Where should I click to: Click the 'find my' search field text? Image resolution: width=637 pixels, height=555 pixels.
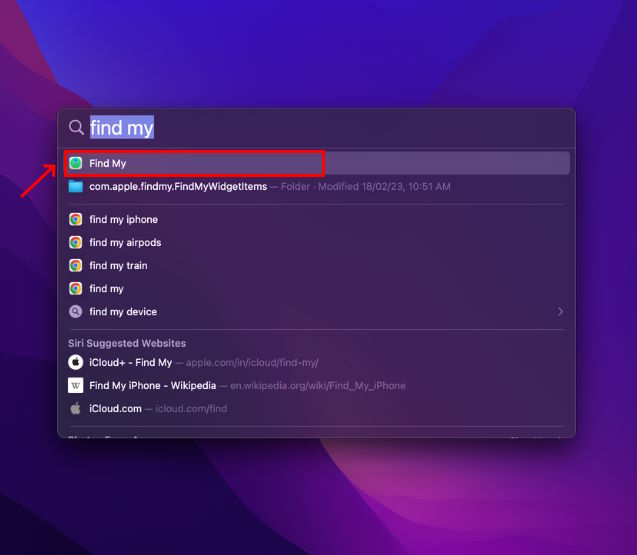click(122, 127)
